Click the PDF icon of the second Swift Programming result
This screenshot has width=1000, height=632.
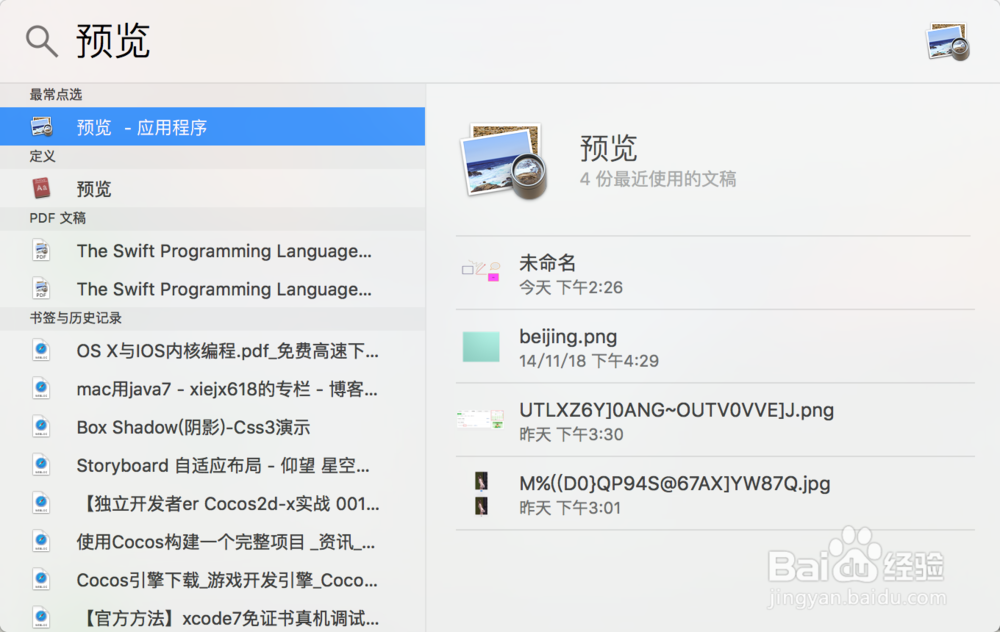[x=41, y=289]
